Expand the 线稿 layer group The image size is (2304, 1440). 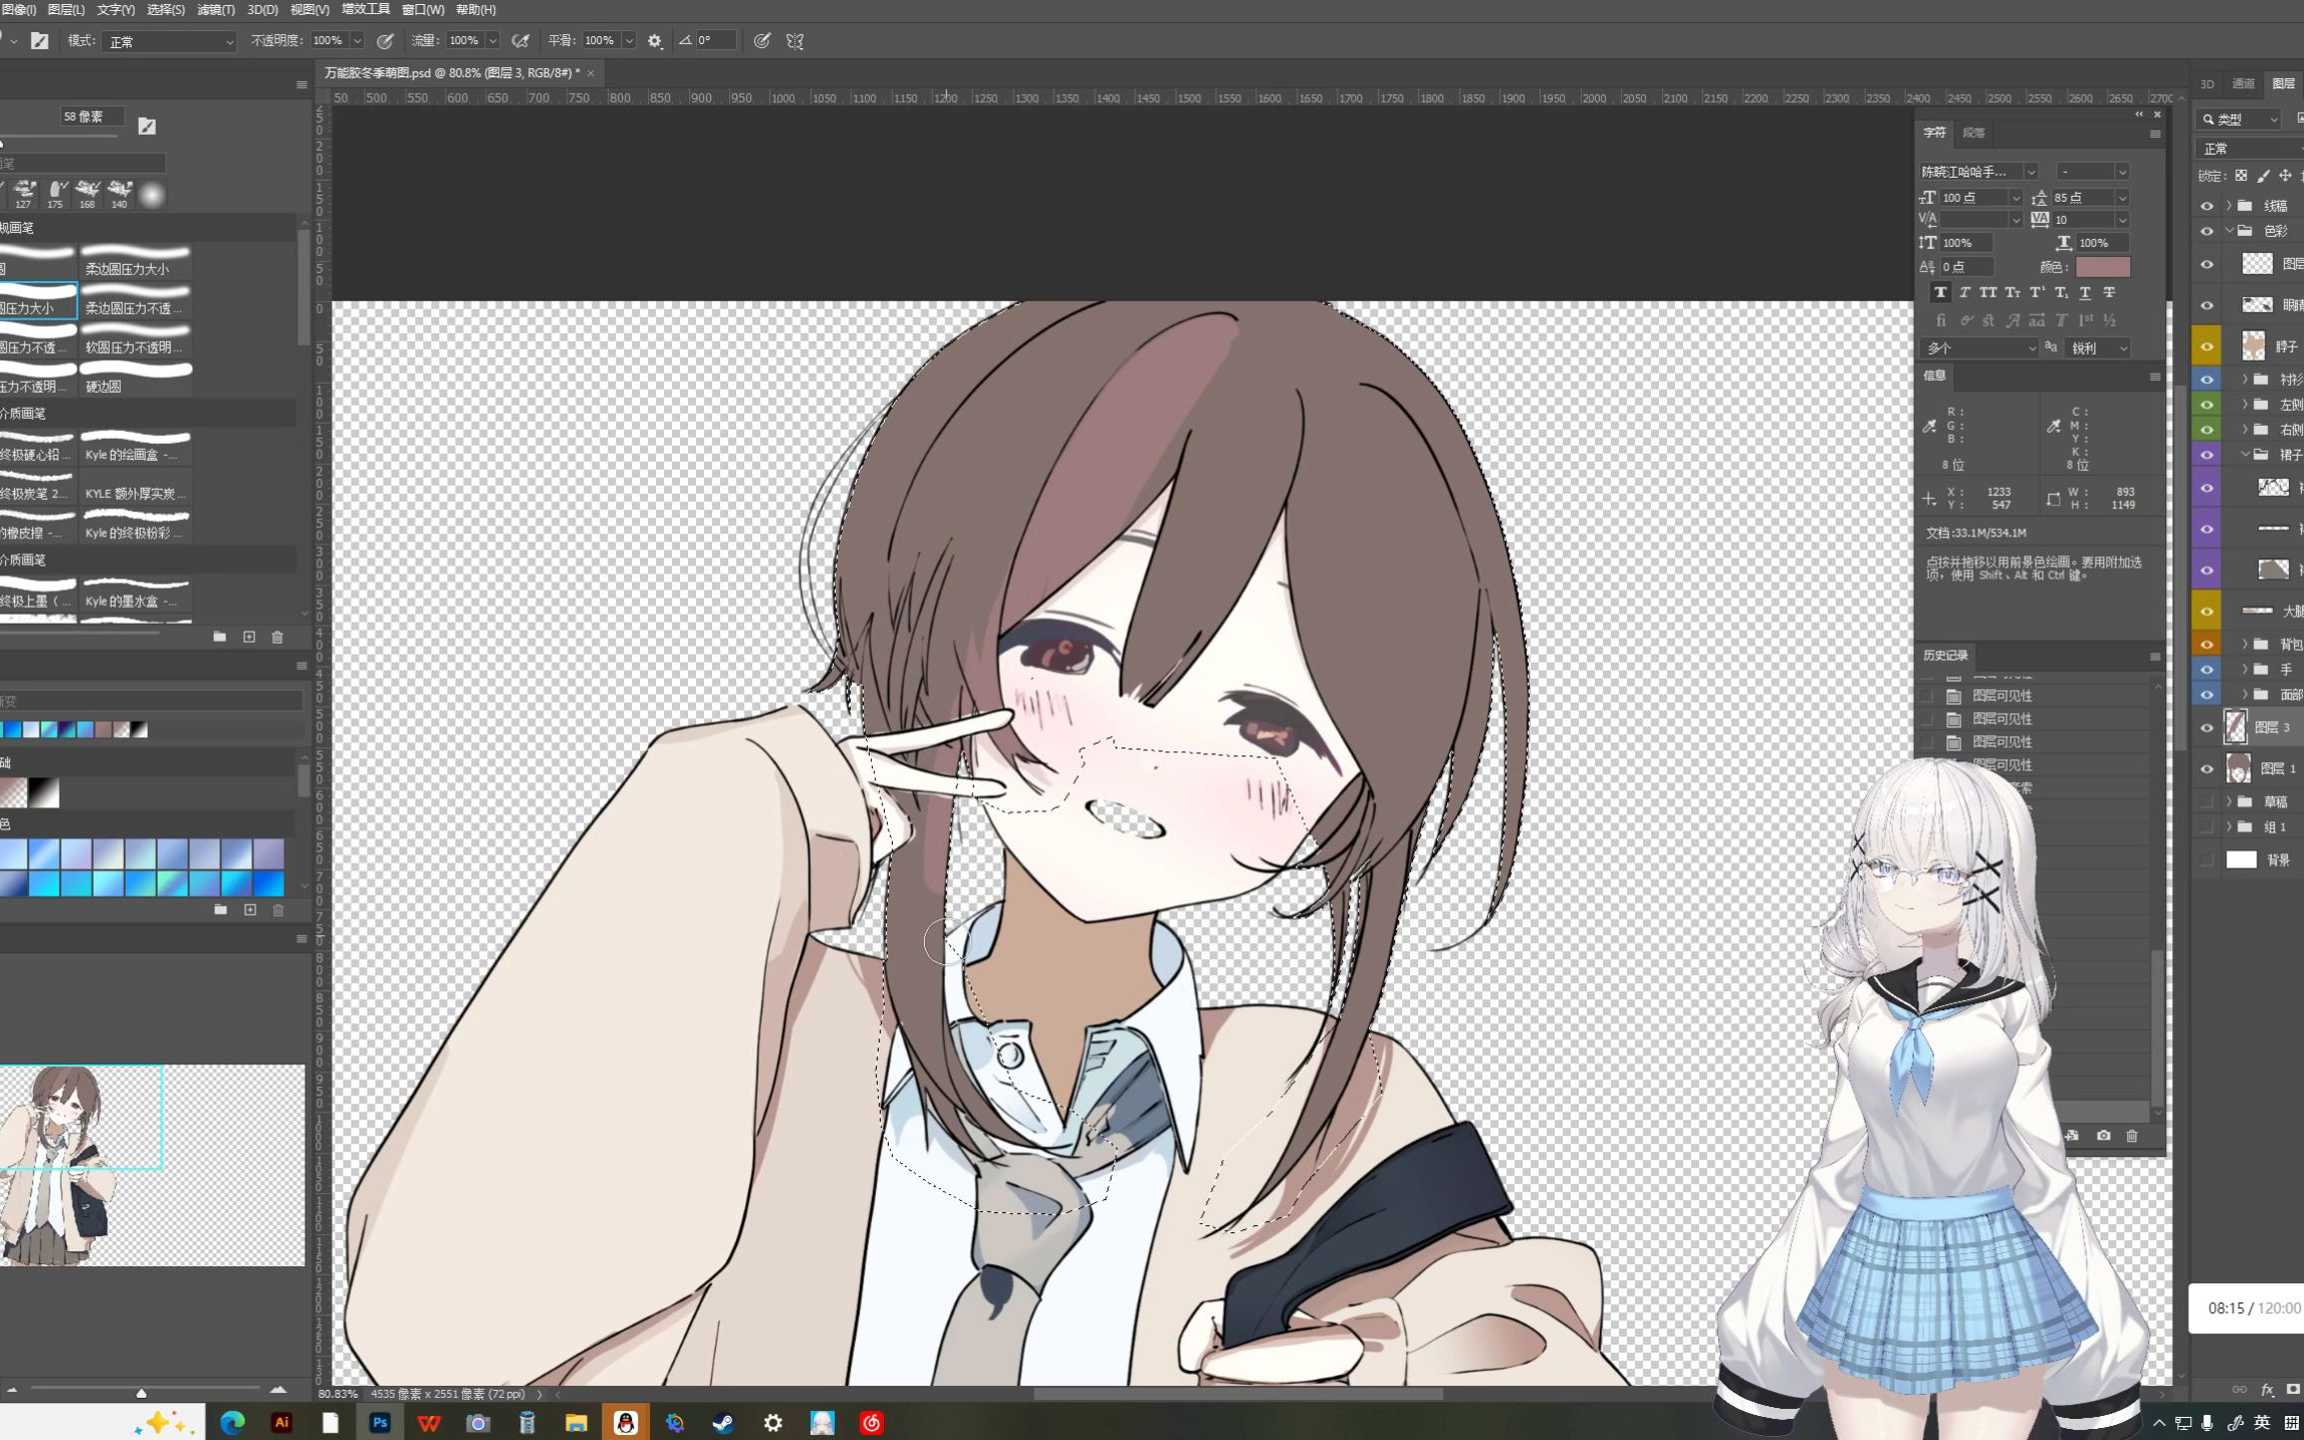[x=2229, y=206]
